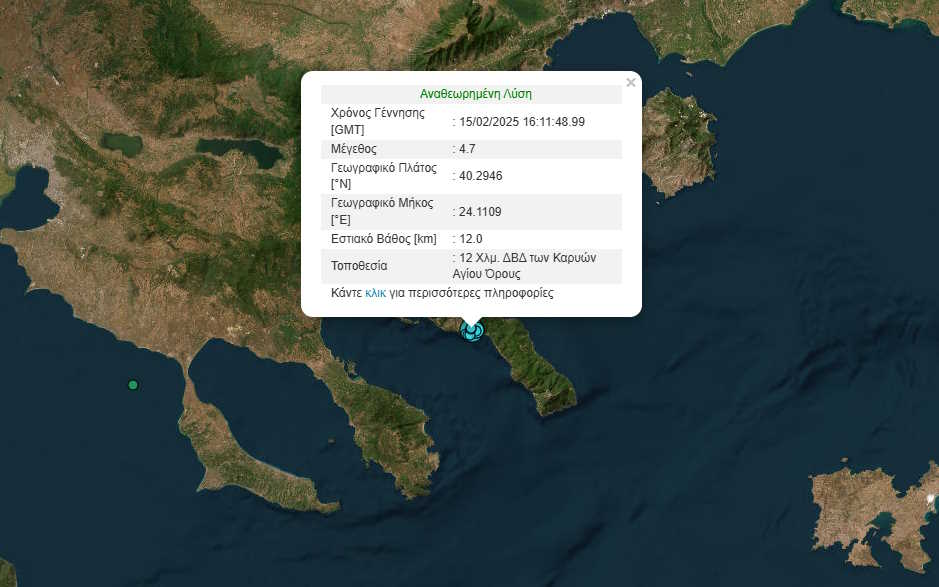
Task: Click the "Τοποθεσία" row label
Action: point(358,266)
